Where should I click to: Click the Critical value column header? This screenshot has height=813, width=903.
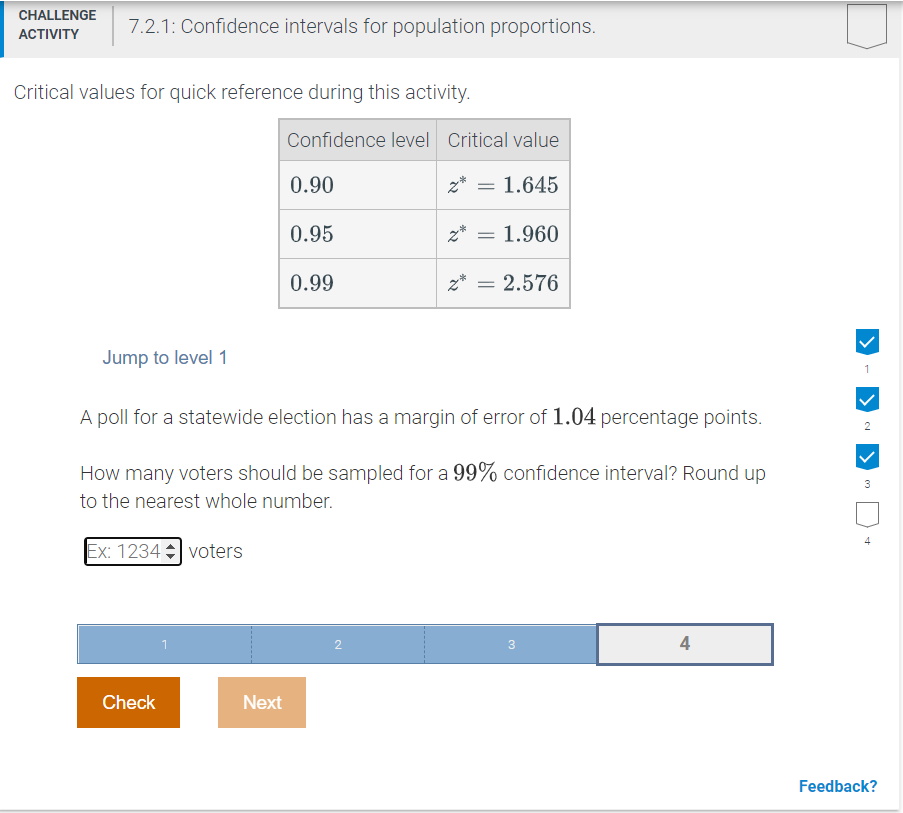[x=502, y=139]
